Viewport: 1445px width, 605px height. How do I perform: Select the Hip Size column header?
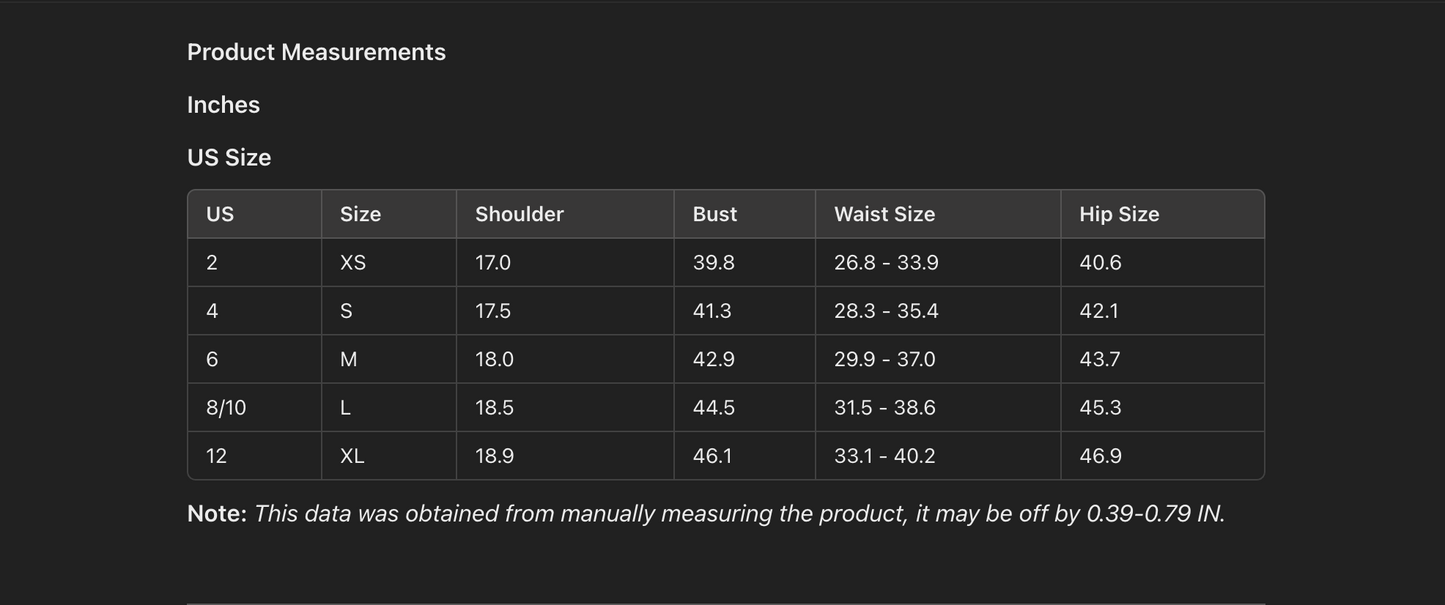1119,214
